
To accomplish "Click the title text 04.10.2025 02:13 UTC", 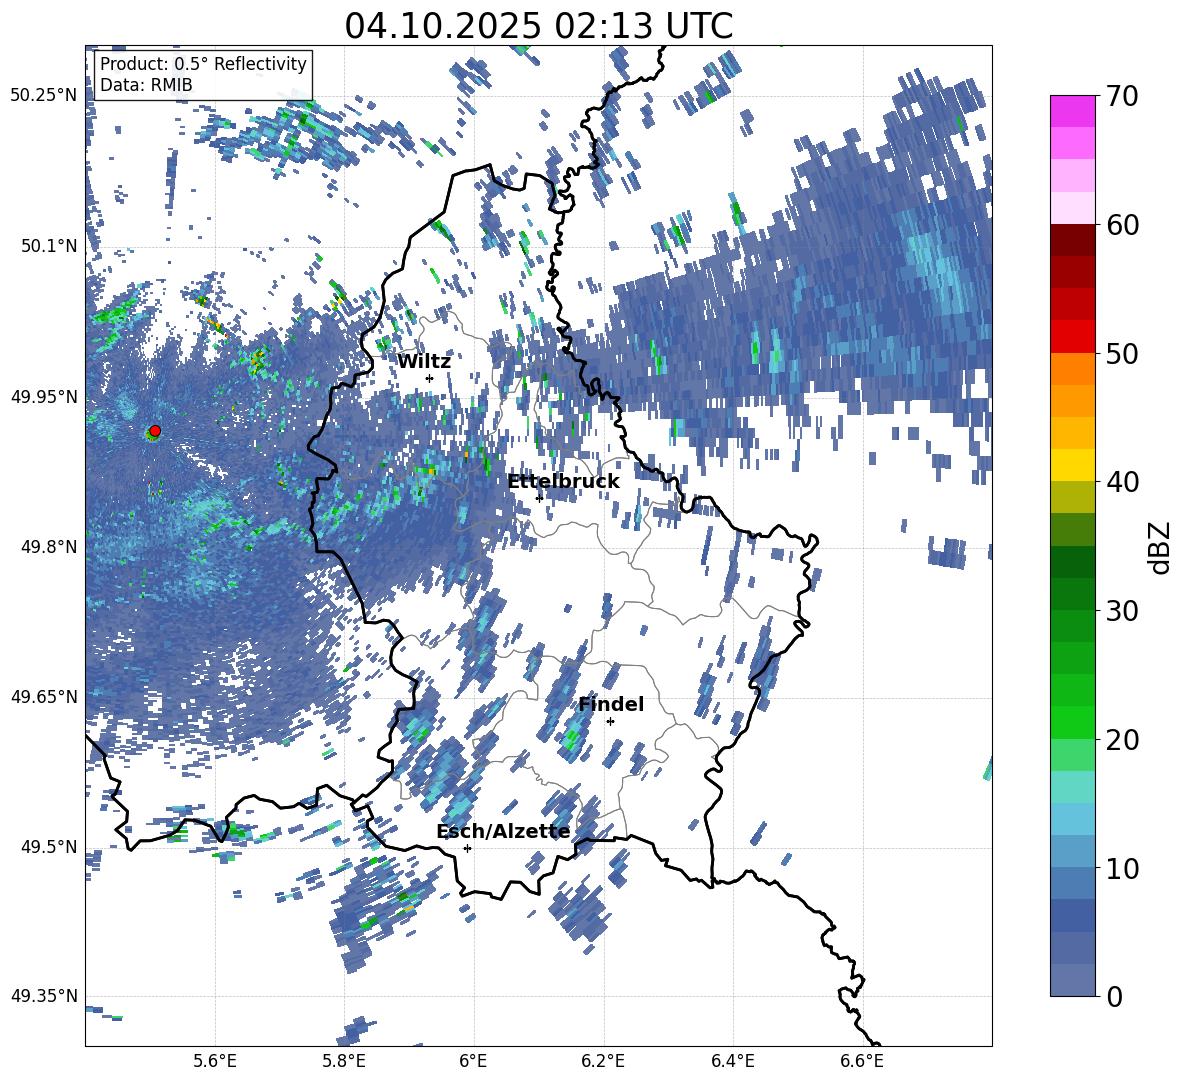I will click(x=538, y=26).
